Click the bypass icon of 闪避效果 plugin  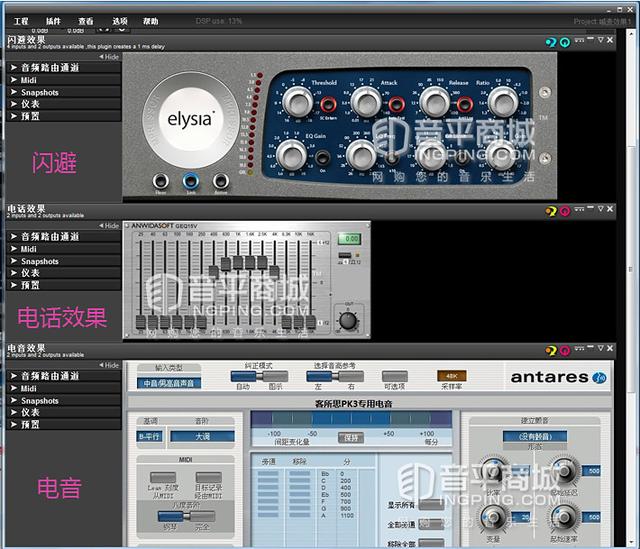pos(551,42)
